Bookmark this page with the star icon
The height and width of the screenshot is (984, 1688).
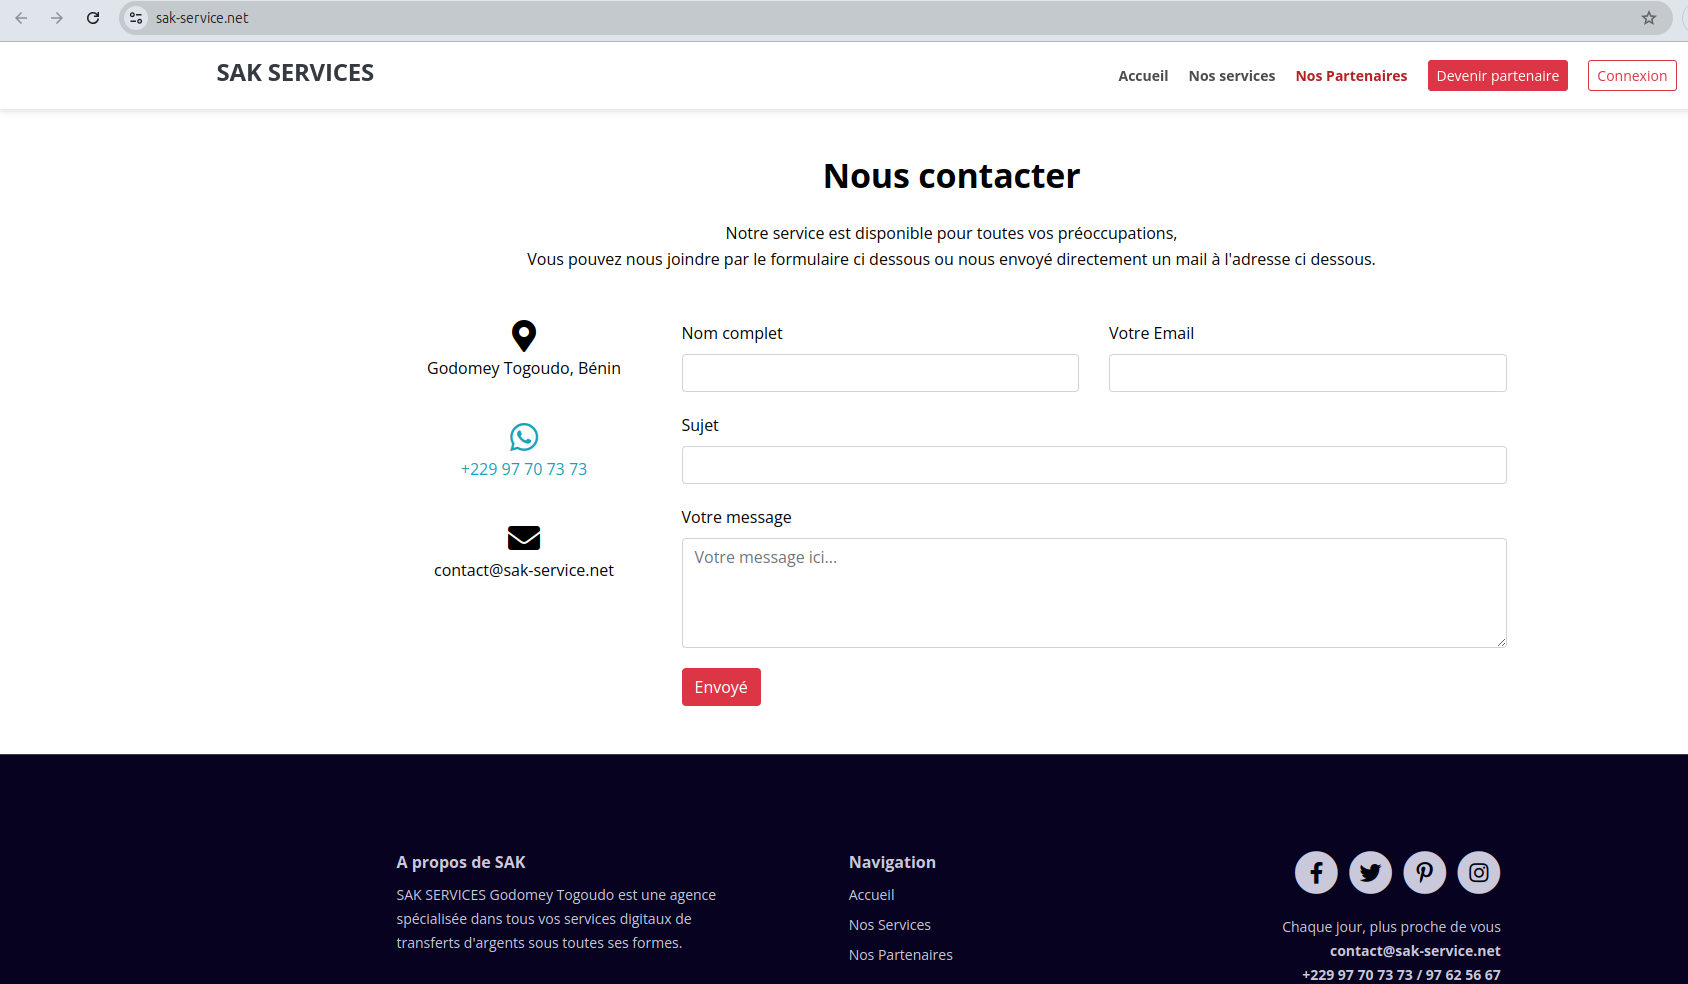(x=1649, y=18)
